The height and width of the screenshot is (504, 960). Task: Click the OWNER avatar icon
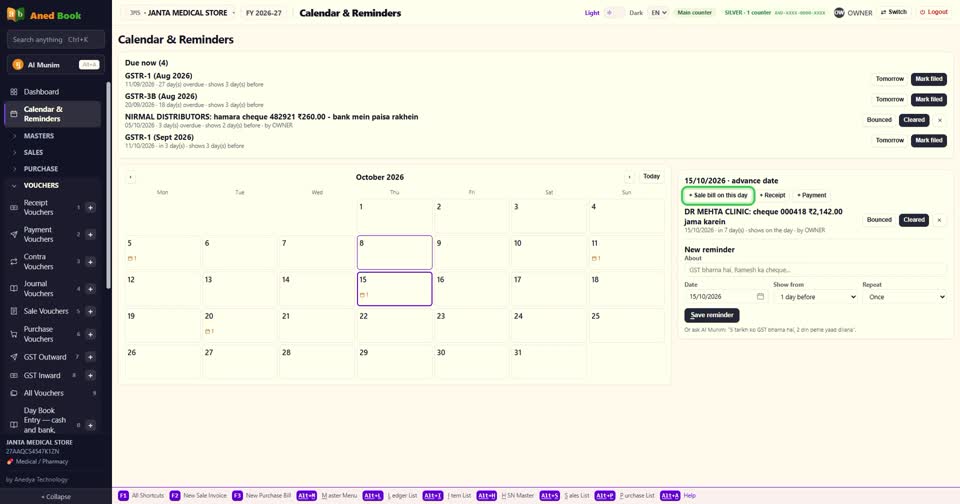pyautogui.click(x=839, y=12)
